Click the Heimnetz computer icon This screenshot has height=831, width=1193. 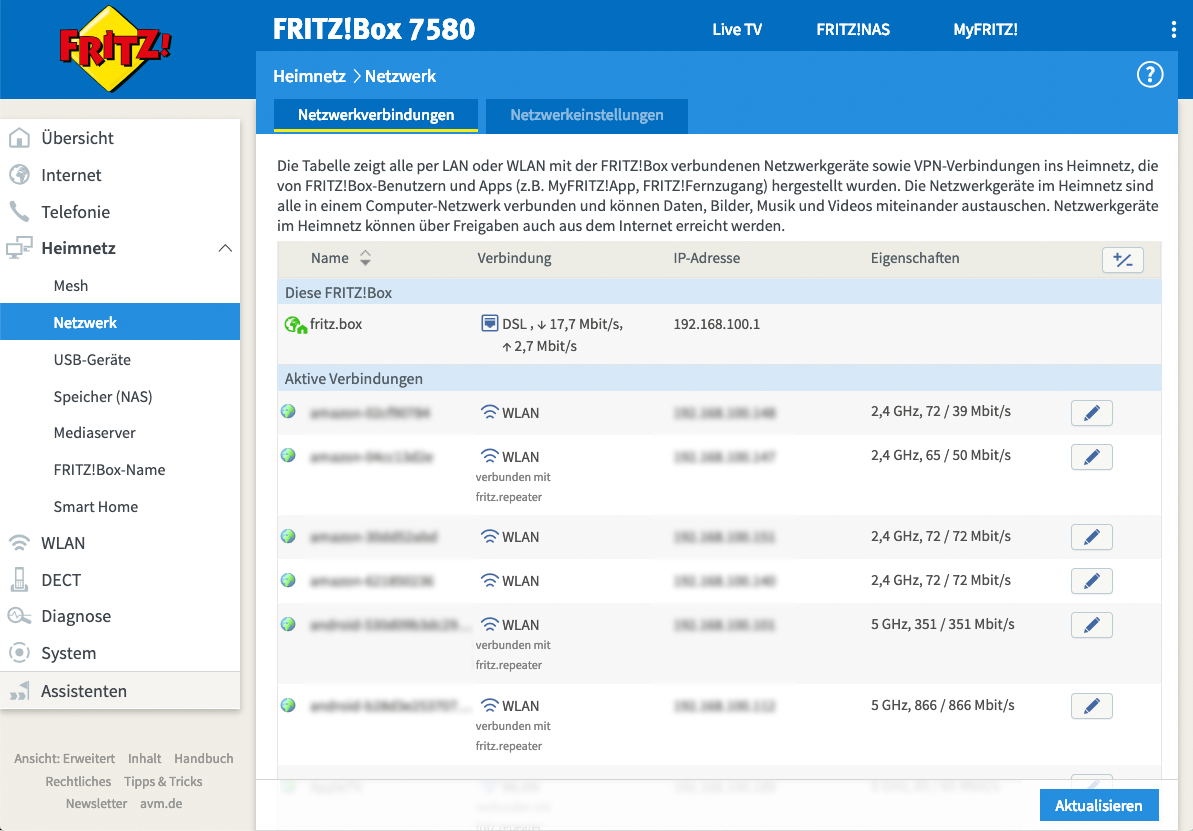point(19,248)
